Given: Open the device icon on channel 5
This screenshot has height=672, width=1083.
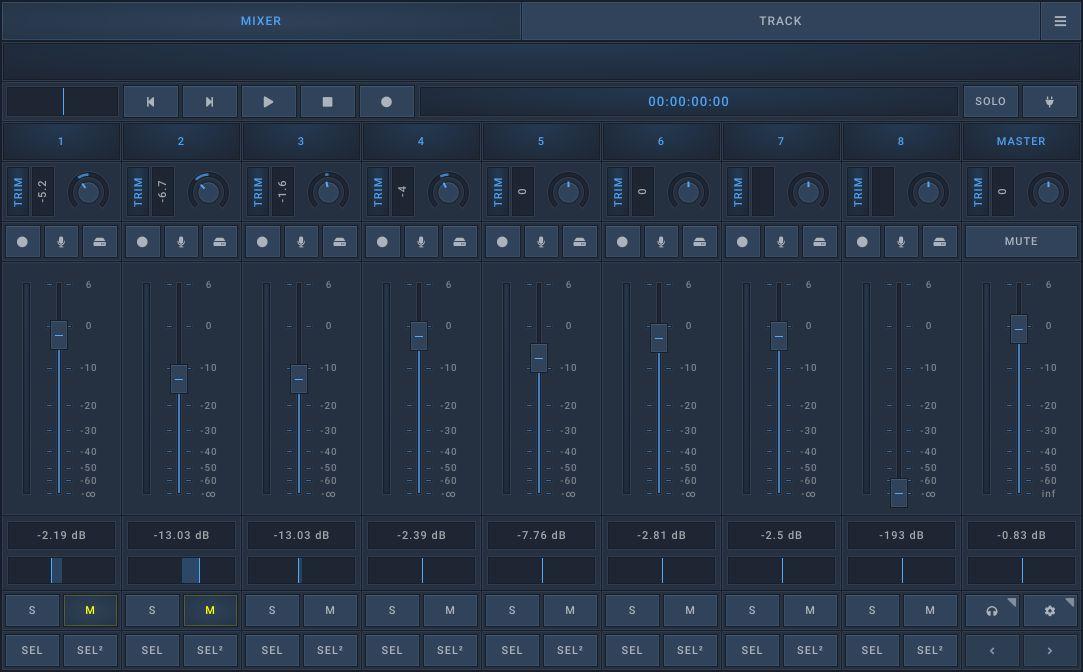Looking at the screenshot, I should click(x=579, y=242).
